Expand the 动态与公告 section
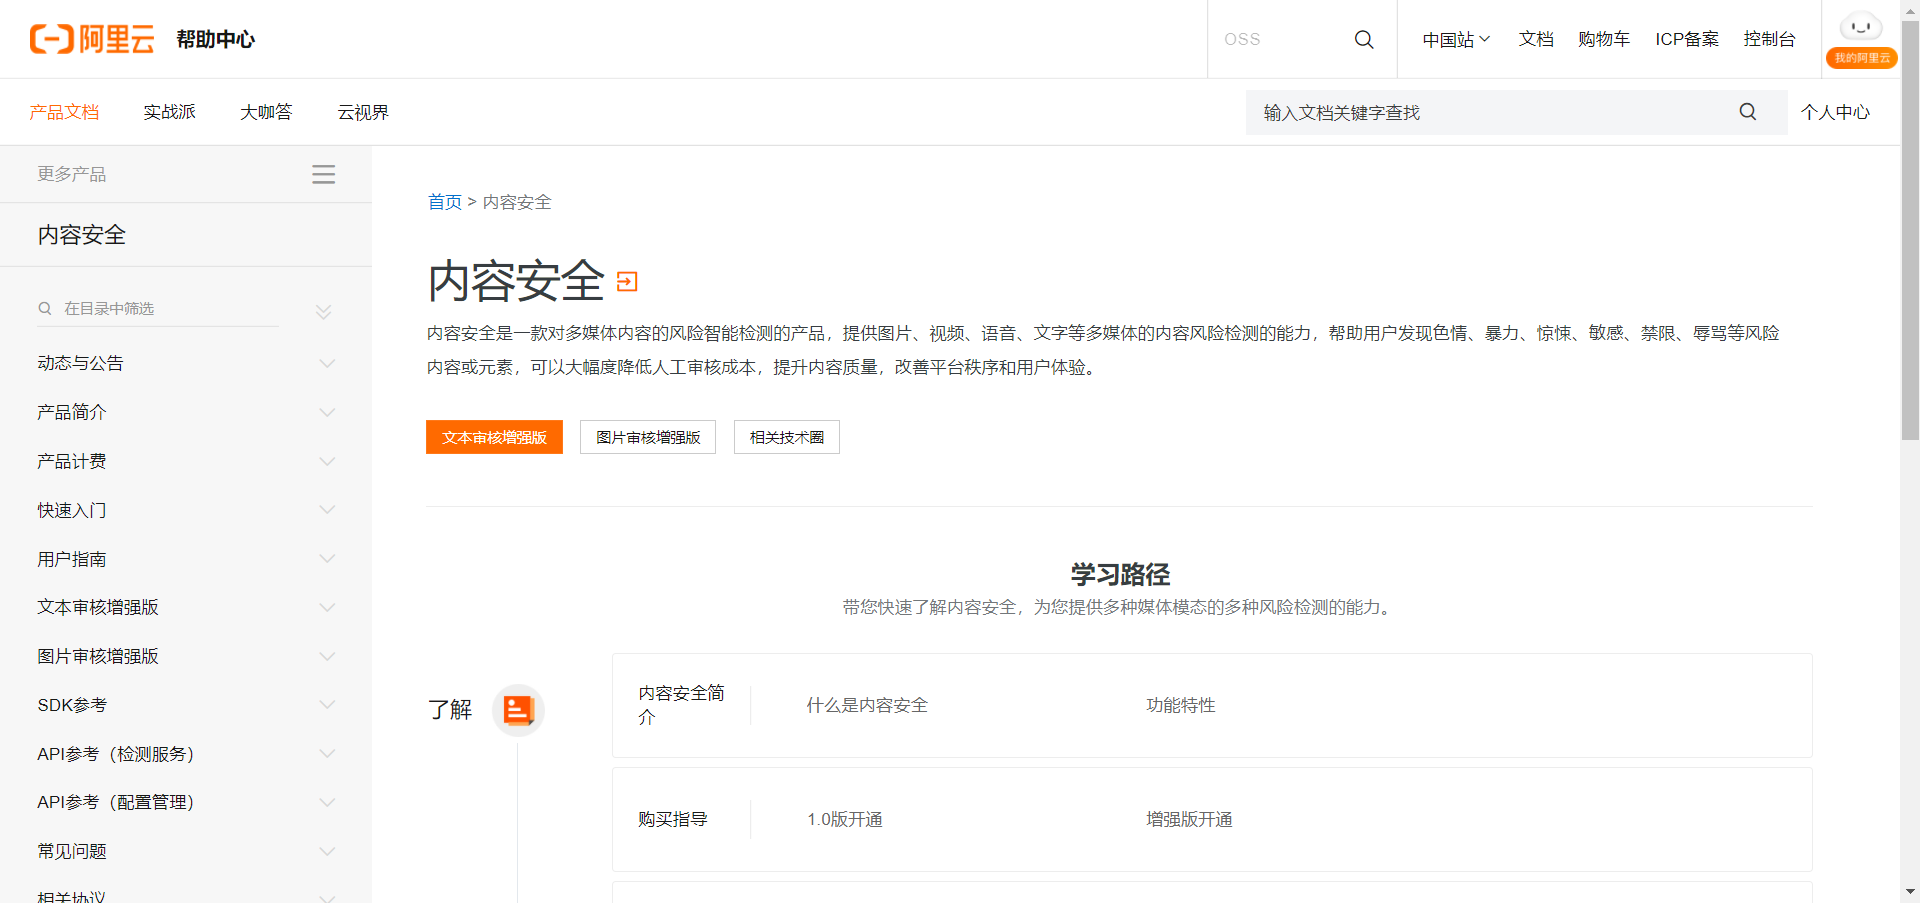 click(326, 363)
